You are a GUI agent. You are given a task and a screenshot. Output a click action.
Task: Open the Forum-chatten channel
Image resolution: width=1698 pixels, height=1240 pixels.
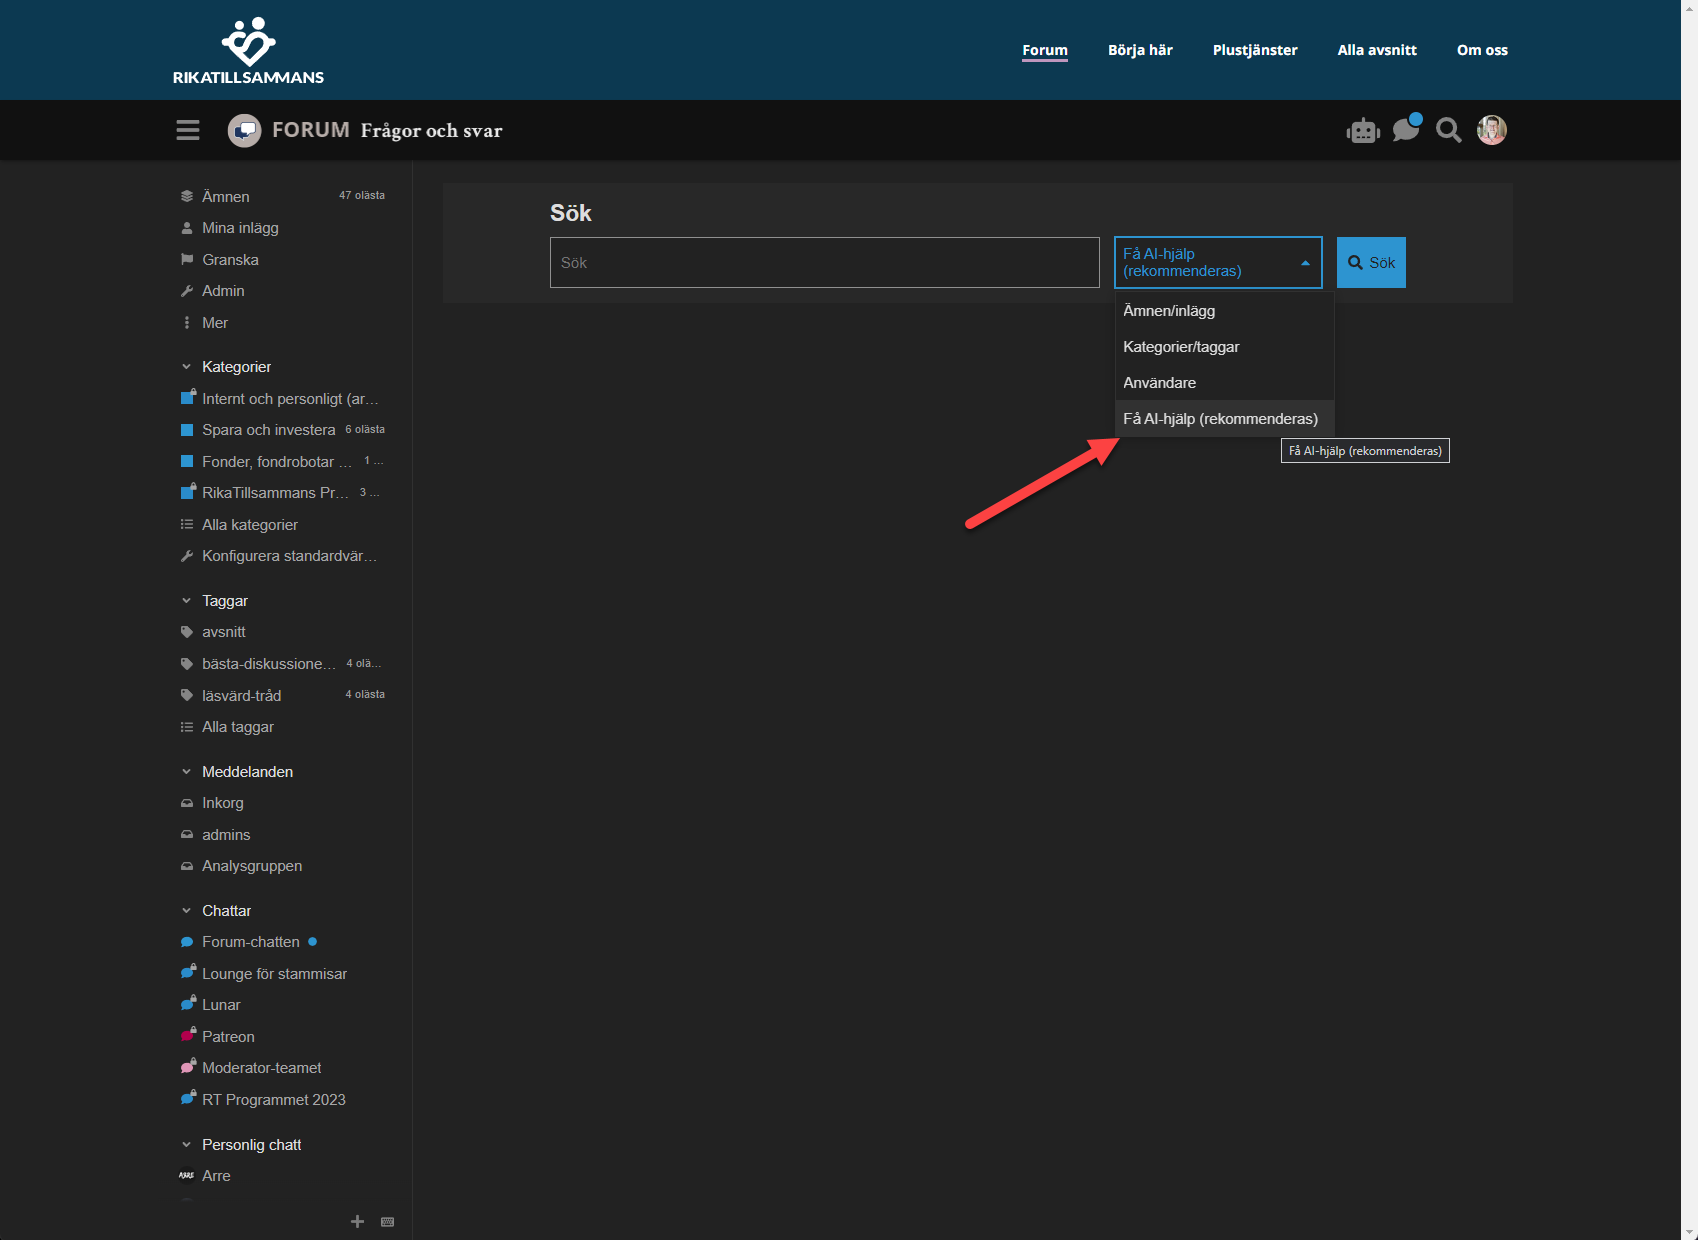pyautogui.click(x=250, y=942)
